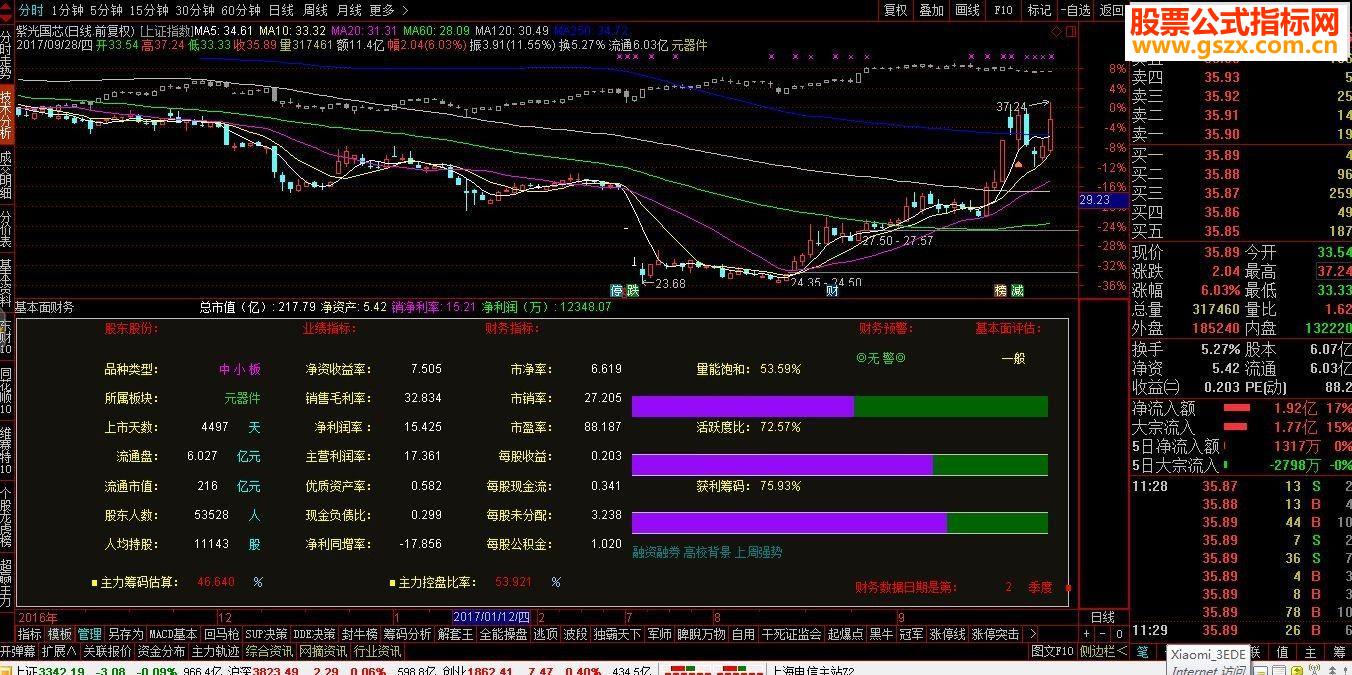Screen dimensions: 1352x675
Task: Click the 减 marker on chart bottom
Action: pyautogui.click(x=1016, y=291)
